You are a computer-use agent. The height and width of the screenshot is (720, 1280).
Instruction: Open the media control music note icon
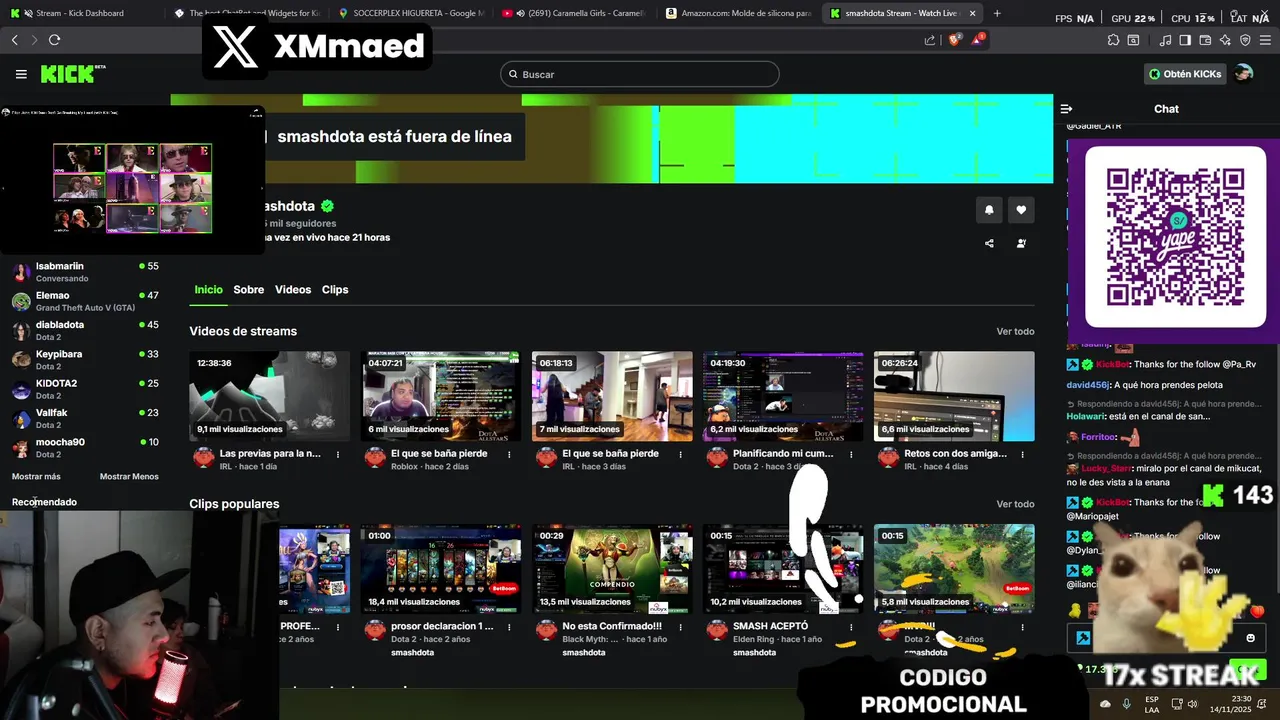tap(1166, 40)
